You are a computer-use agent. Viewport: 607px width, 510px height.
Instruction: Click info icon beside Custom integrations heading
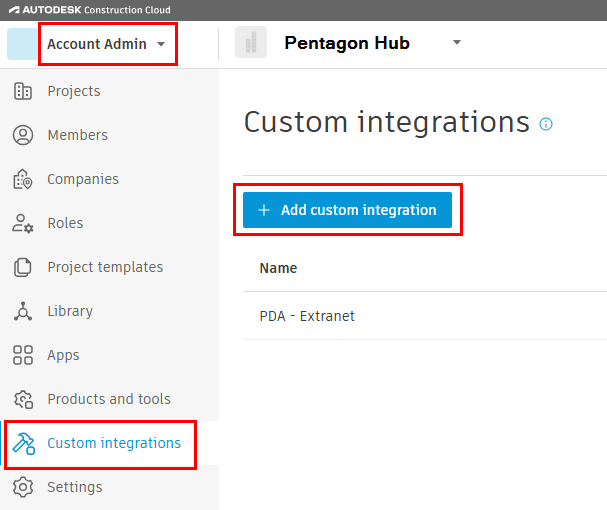click(x=546, y=124)
